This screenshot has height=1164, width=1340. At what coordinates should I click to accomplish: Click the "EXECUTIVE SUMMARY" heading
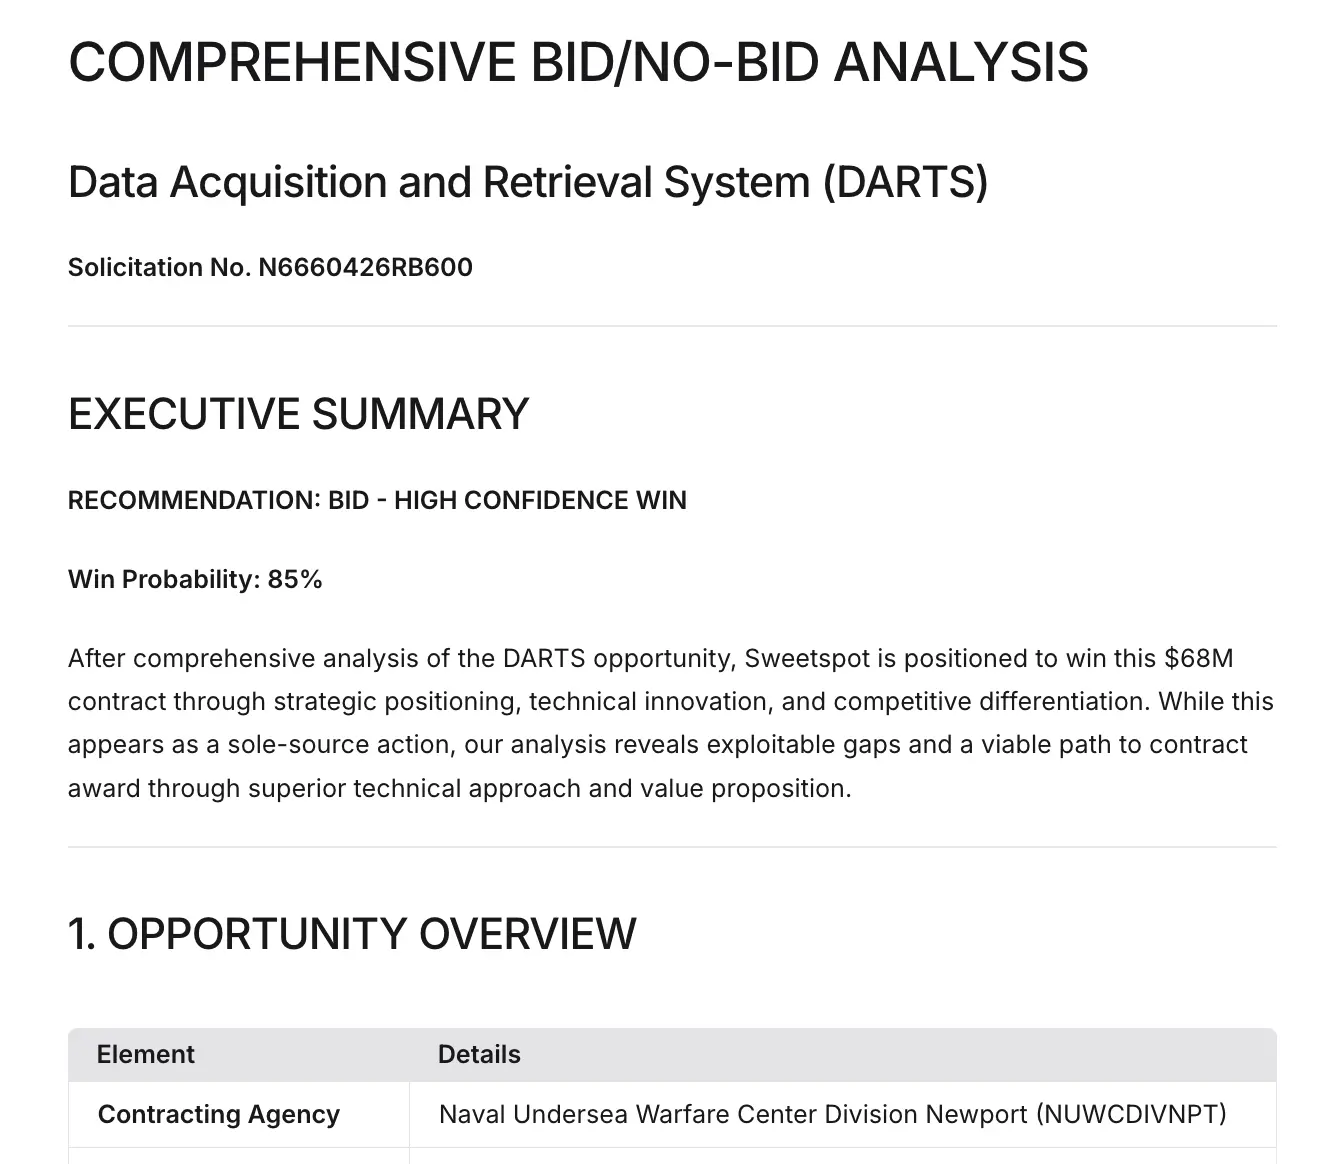[x=298, y=414]
